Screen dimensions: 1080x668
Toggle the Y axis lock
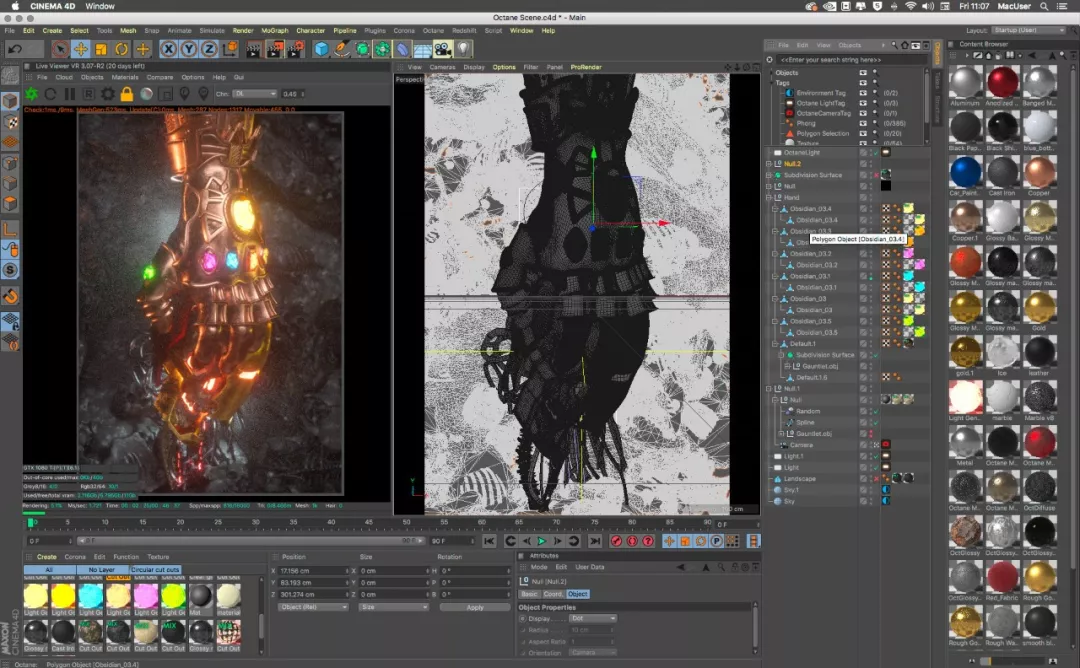(189, 49)
